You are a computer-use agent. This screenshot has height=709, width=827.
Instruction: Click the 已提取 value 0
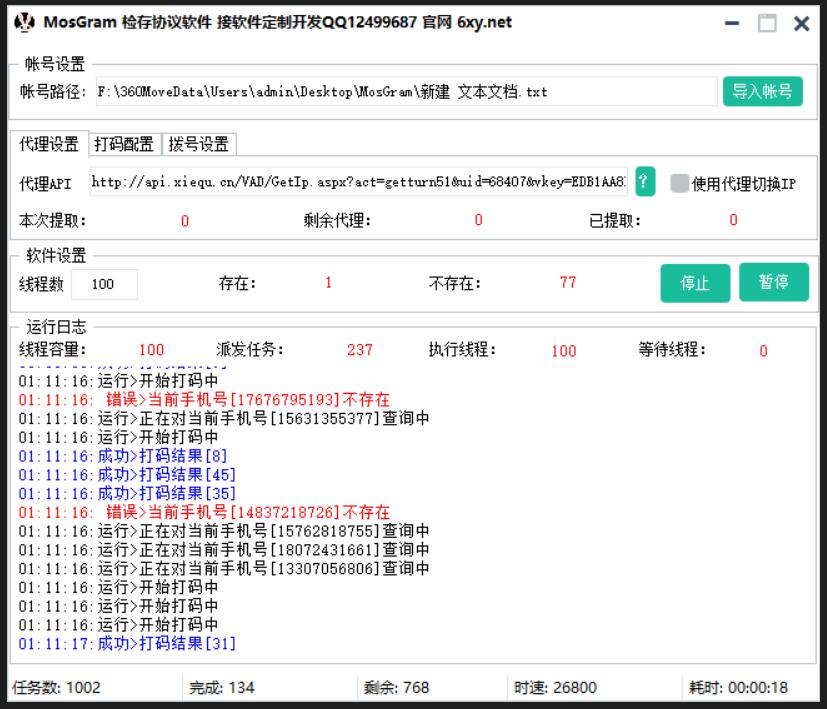click(733, 220)
